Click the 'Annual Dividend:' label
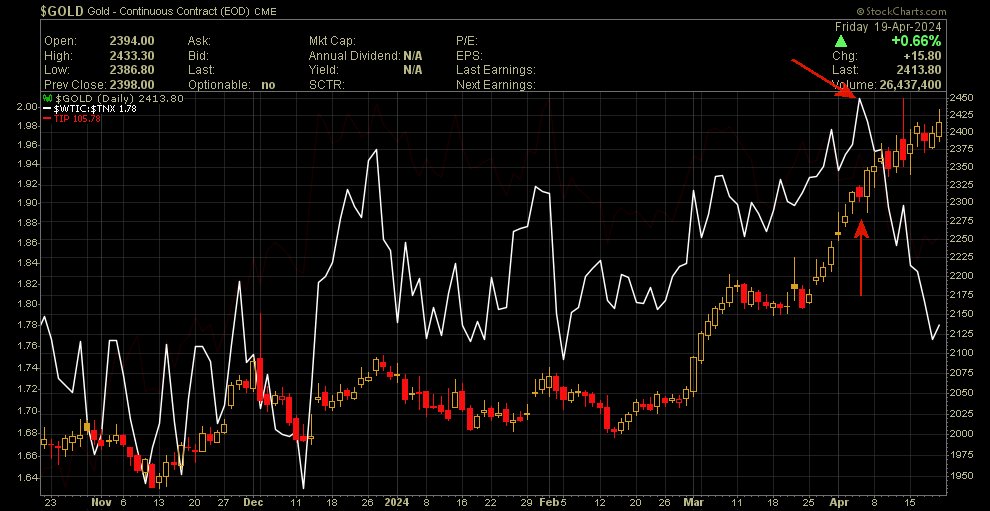Viewport: 990px width, 511px height. [x=354, y=56]
